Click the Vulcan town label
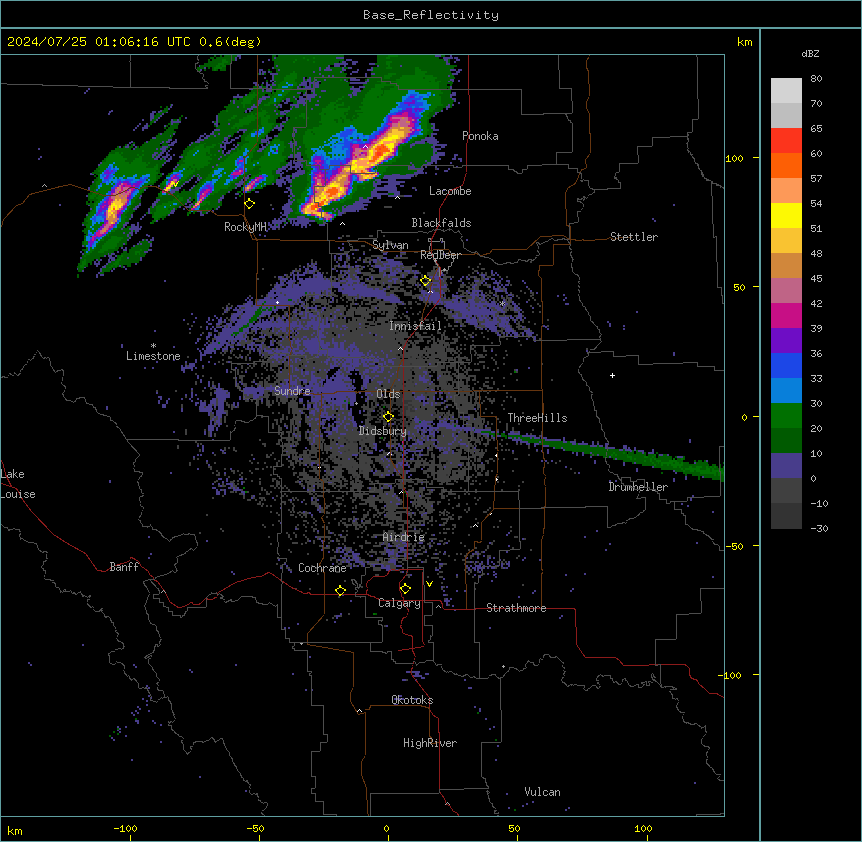 tap(542, 792)
